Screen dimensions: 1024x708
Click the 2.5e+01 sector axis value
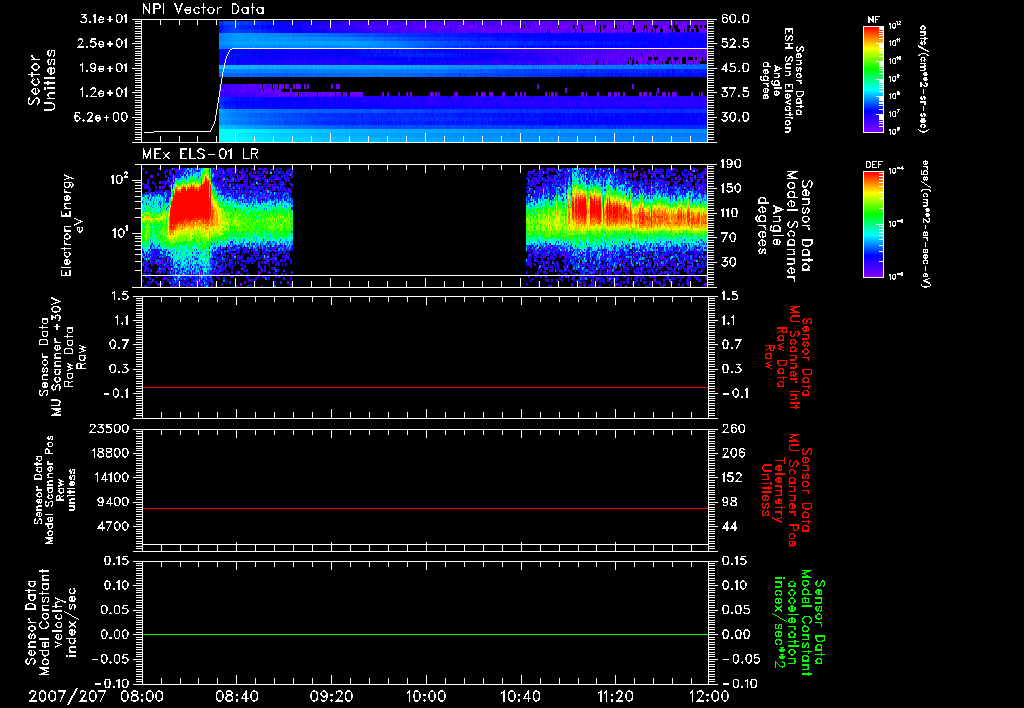pyautogui.click(x=104, y=43)
